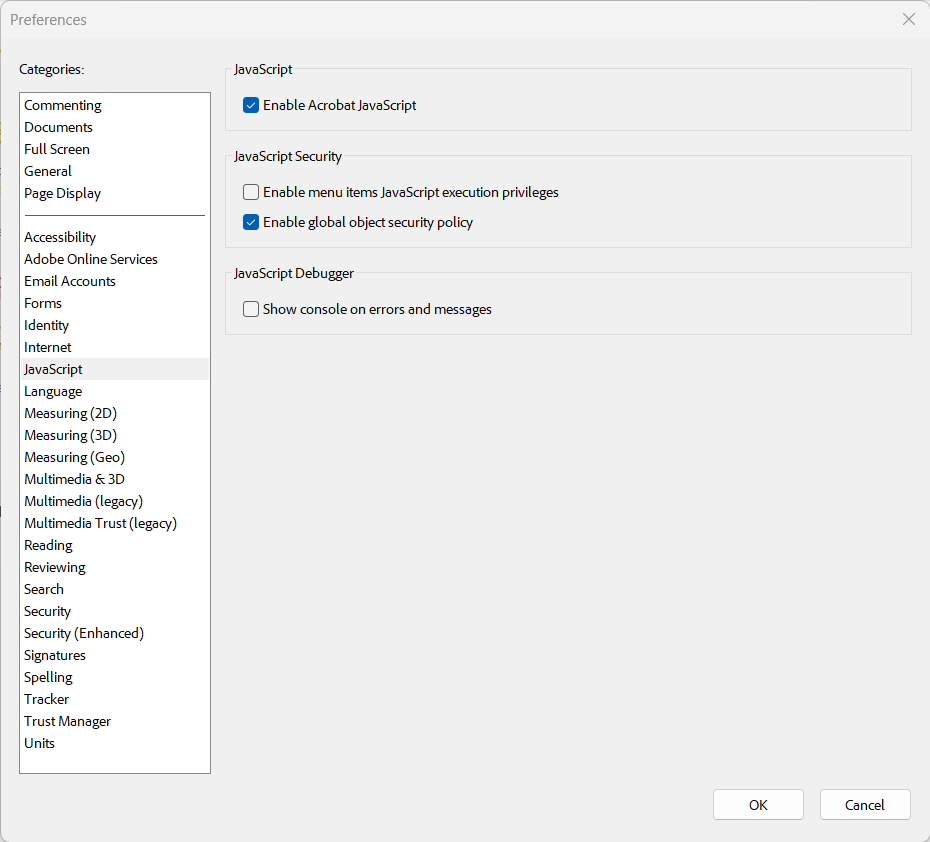The height and width of the screenshot is (842, 930).
Task: Choose the Signatures category
Action: (55, 655)
